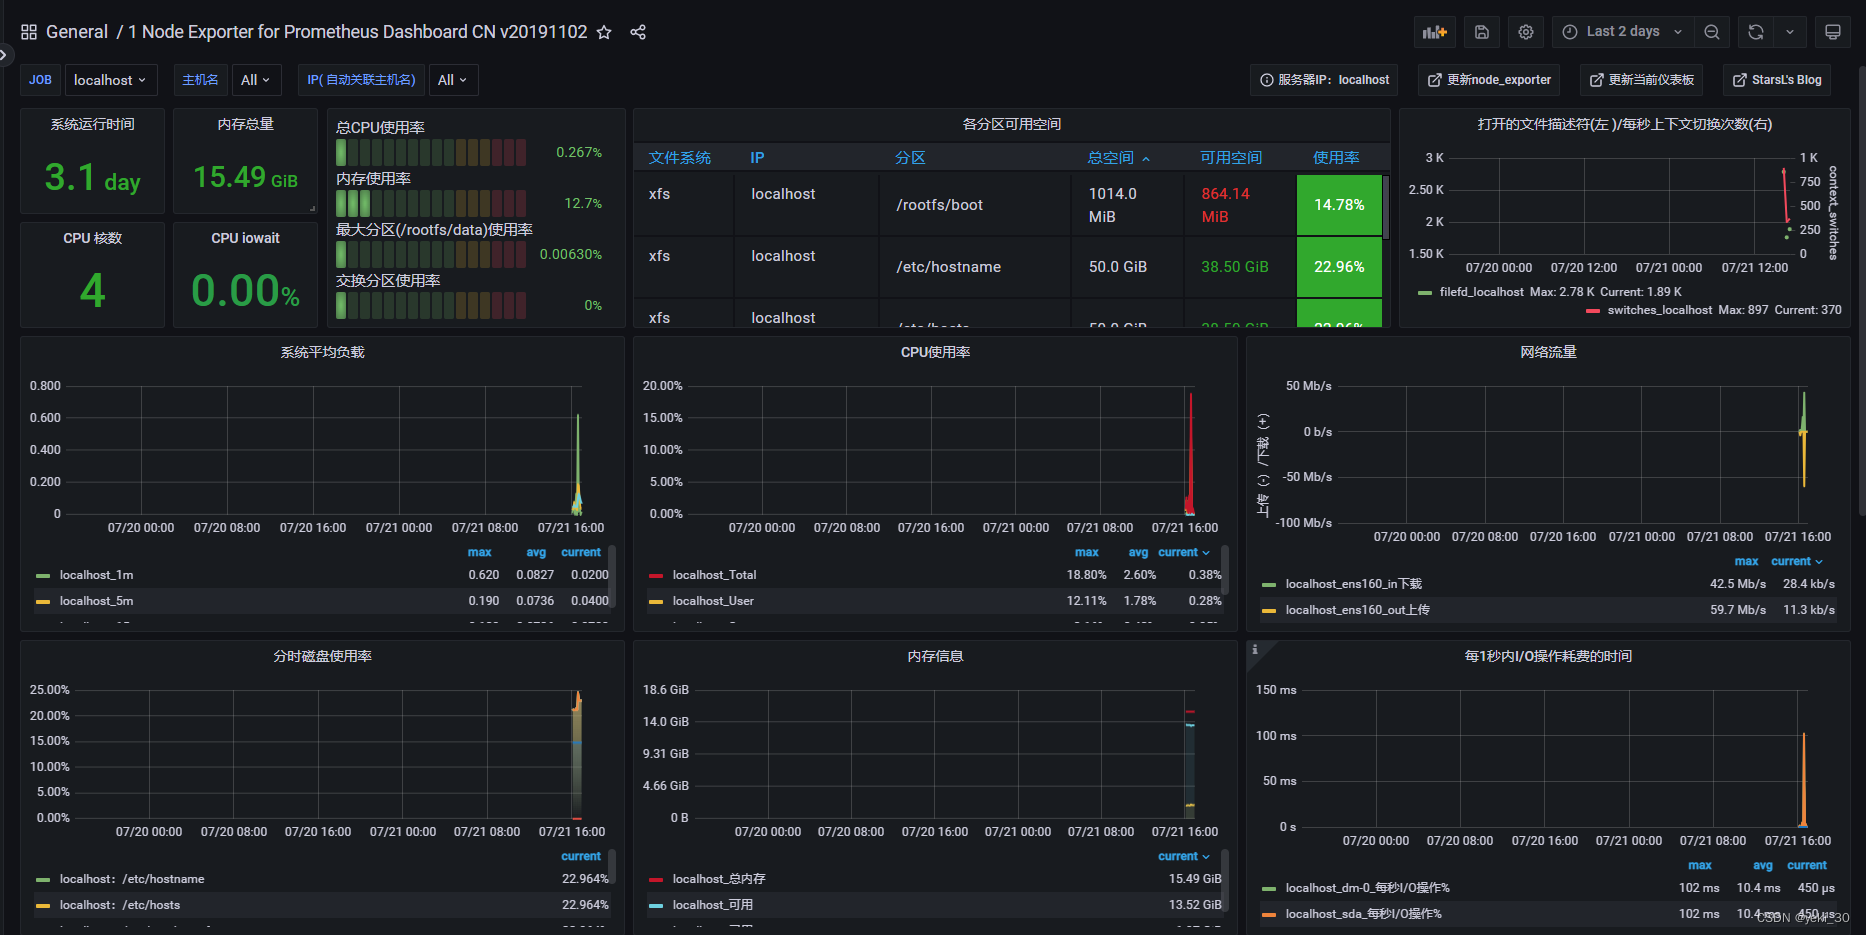The height and width of the screenshot is (935, 1866).
Task: Expand the collapsed side menu chevron
Action: pyautogui.click(x=5, y=55)
